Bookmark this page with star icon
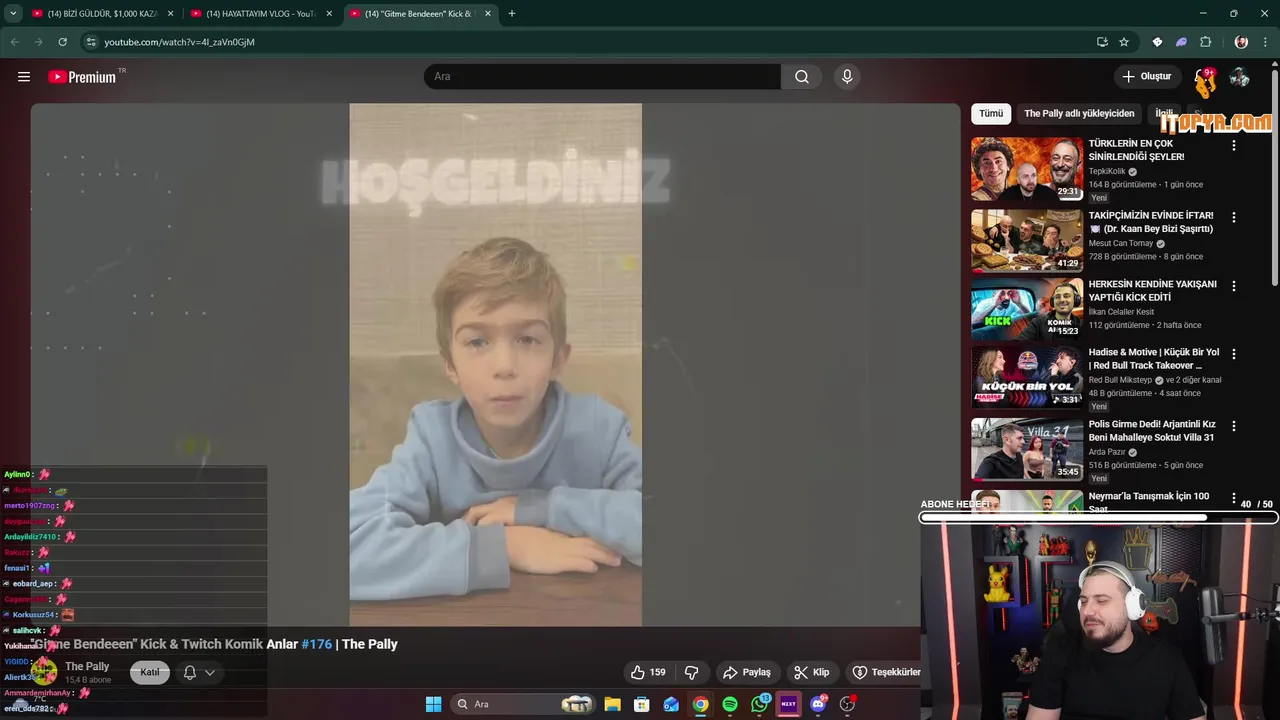The image size is (1280, 720). click(1124, 42)
